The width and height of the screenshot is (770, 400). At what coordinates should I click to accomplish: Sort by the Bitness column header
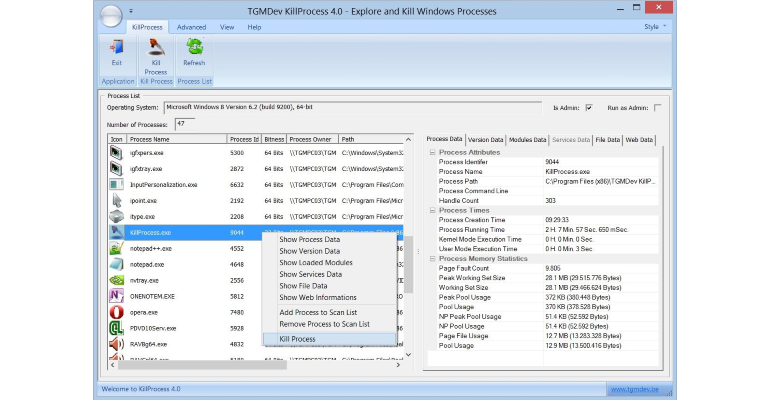click(274, 139)
